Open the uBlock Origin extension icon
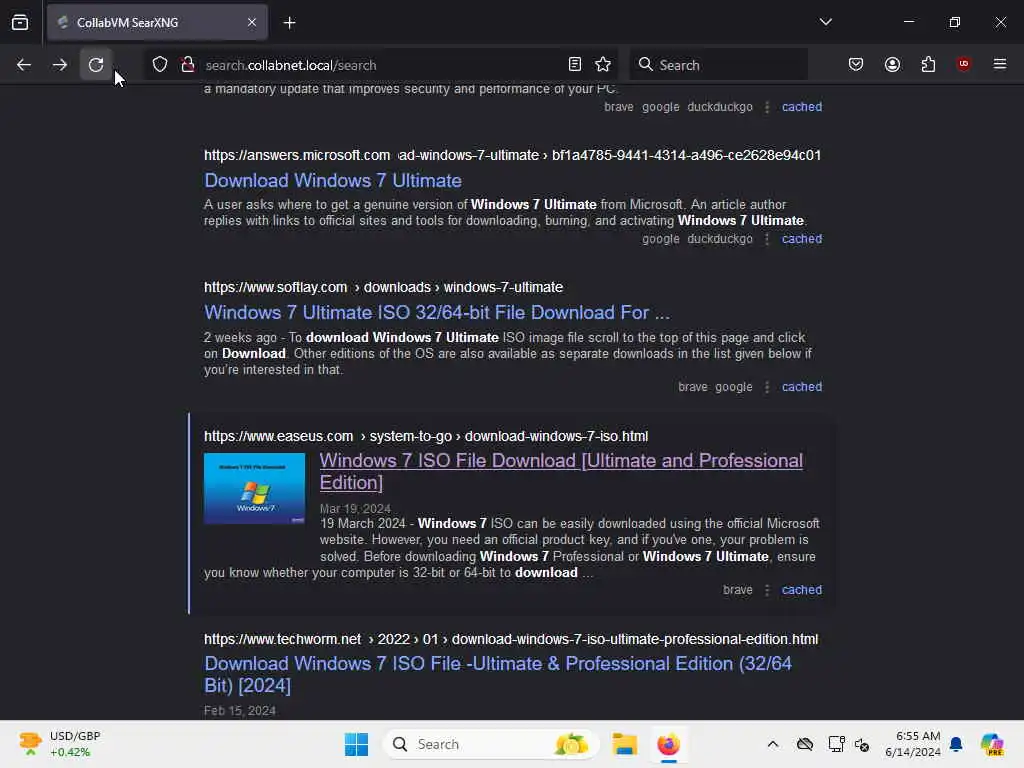This screenshot has height=768, width=1024. 963,64
